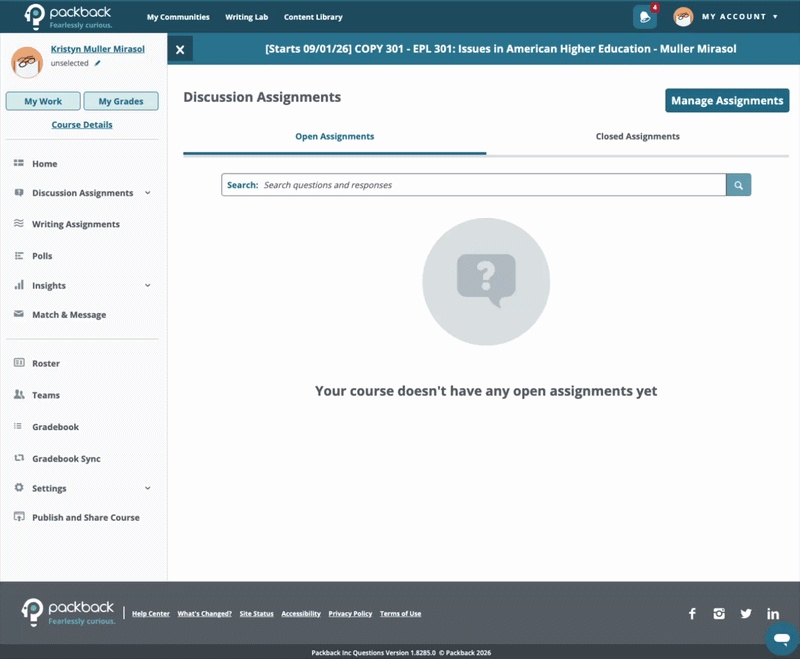Click the Kristyn profile picture in sidebar

click(27, 62)
